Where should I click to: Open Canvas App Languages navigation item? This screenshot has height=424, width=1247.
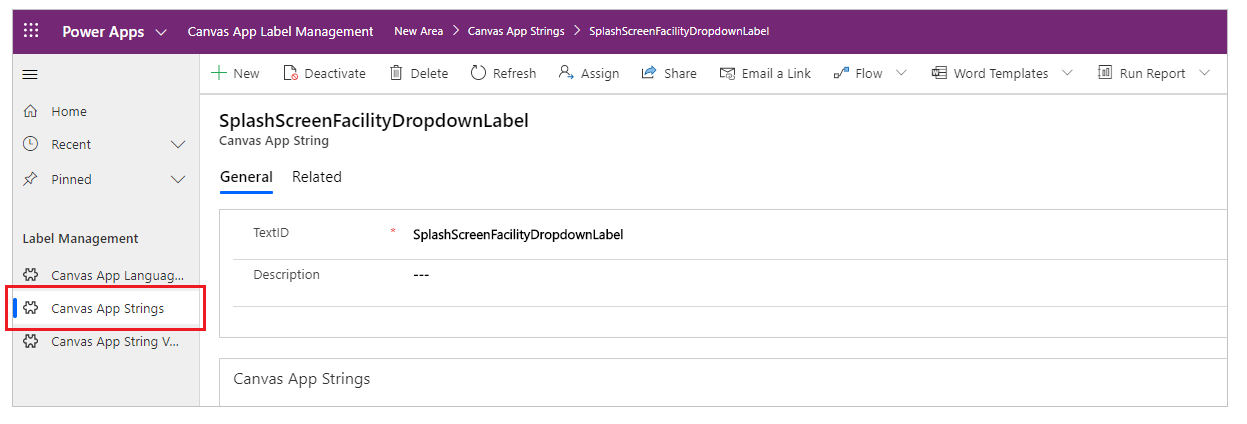tap(106, 275)
